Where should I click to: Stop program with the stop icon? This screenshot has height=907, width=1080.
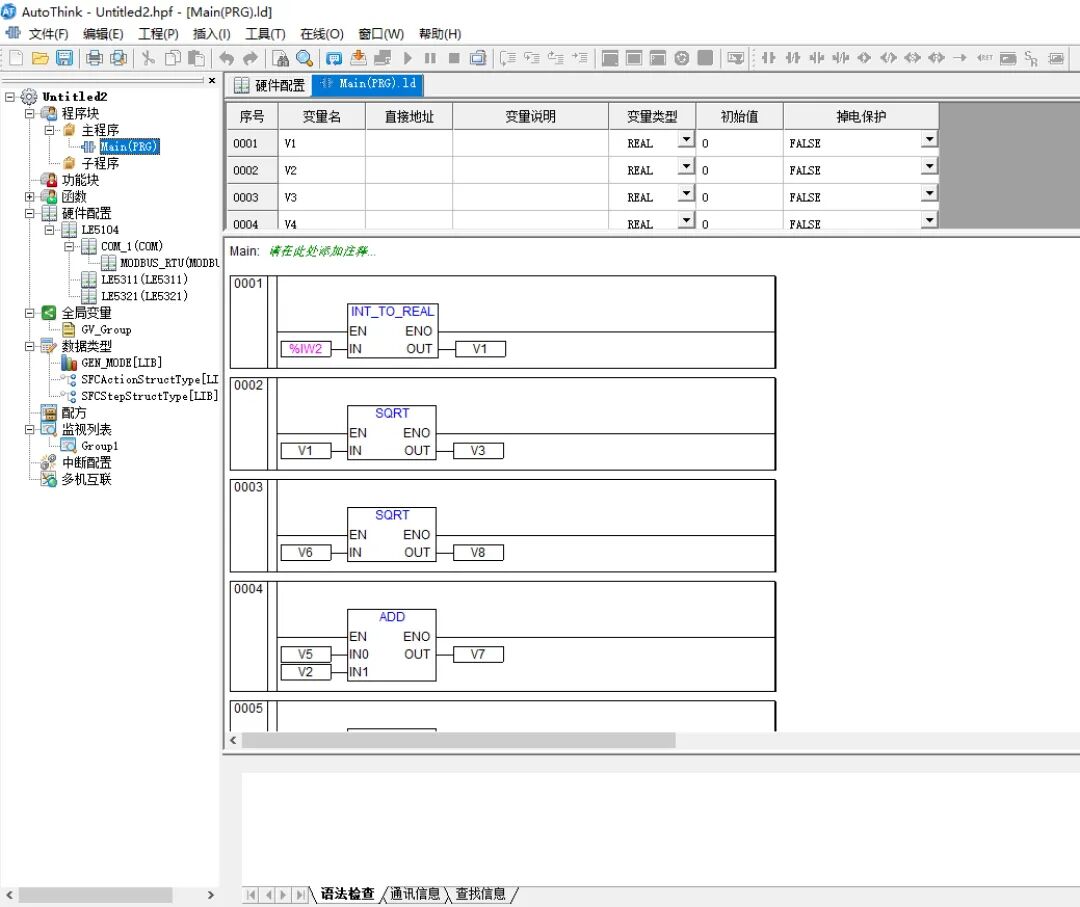click(454, 59)
